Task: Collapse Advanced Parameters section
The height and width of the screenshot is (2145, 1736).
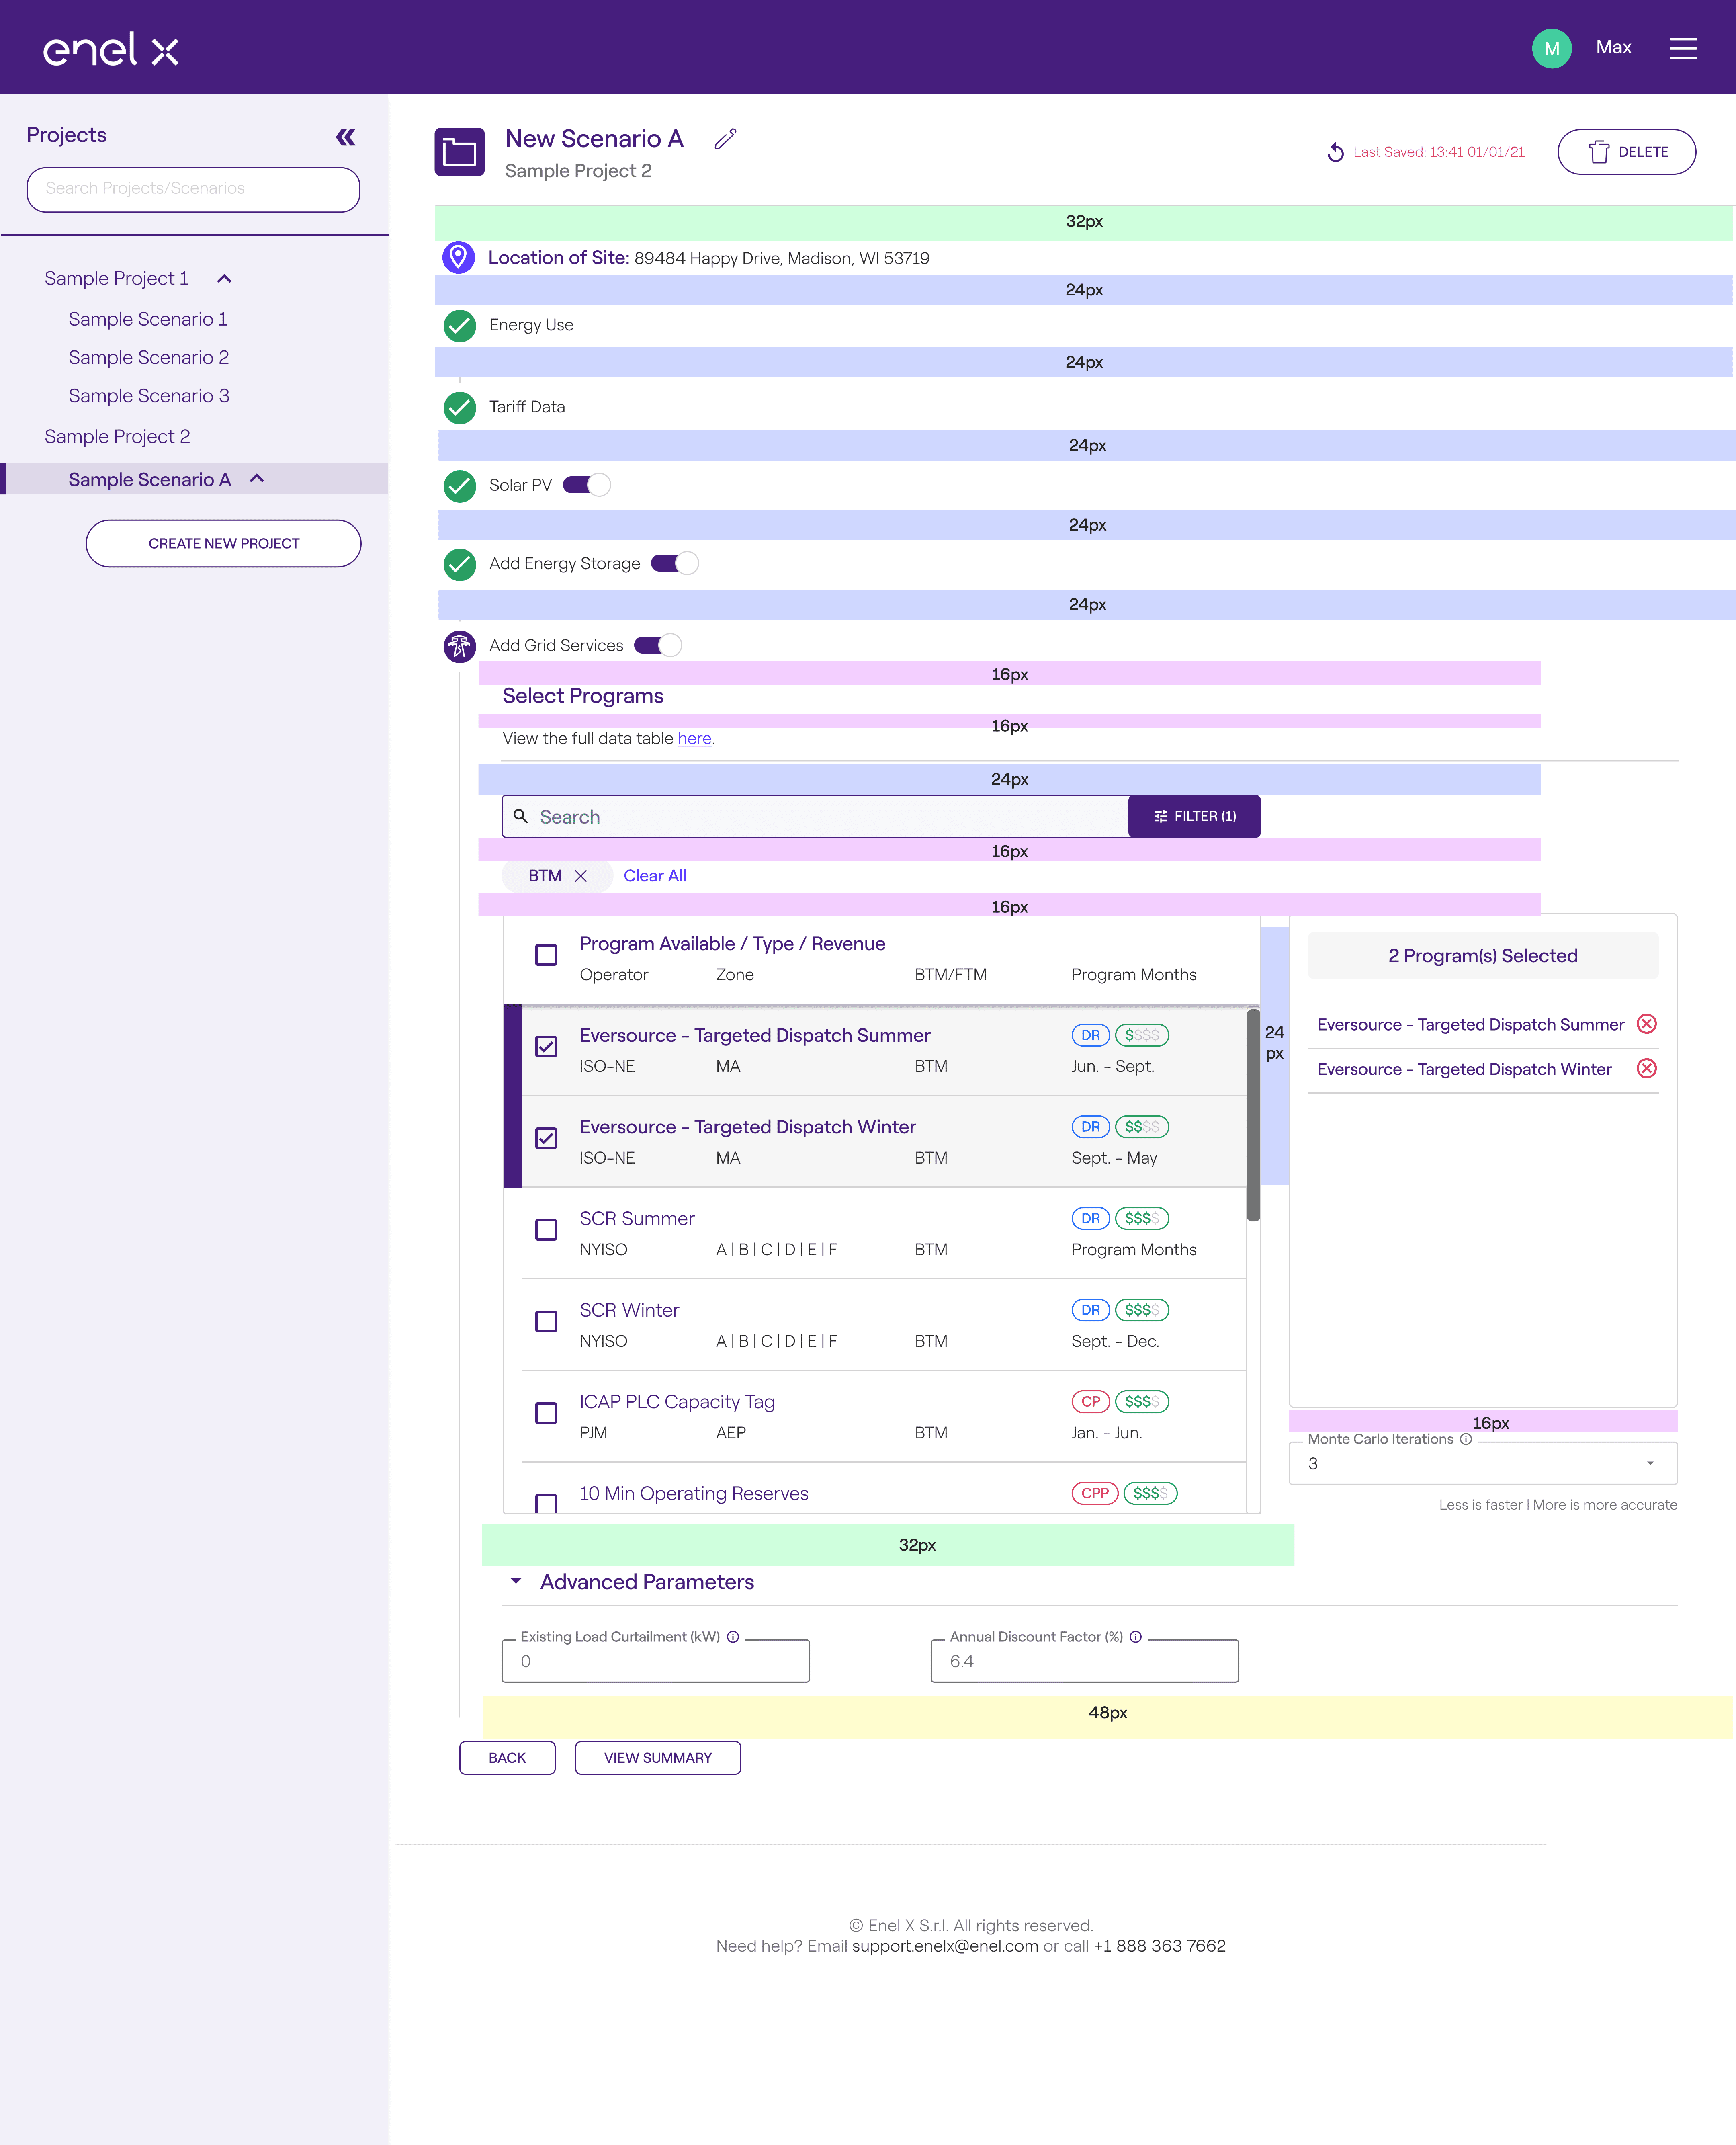Action: (516, 1581)
